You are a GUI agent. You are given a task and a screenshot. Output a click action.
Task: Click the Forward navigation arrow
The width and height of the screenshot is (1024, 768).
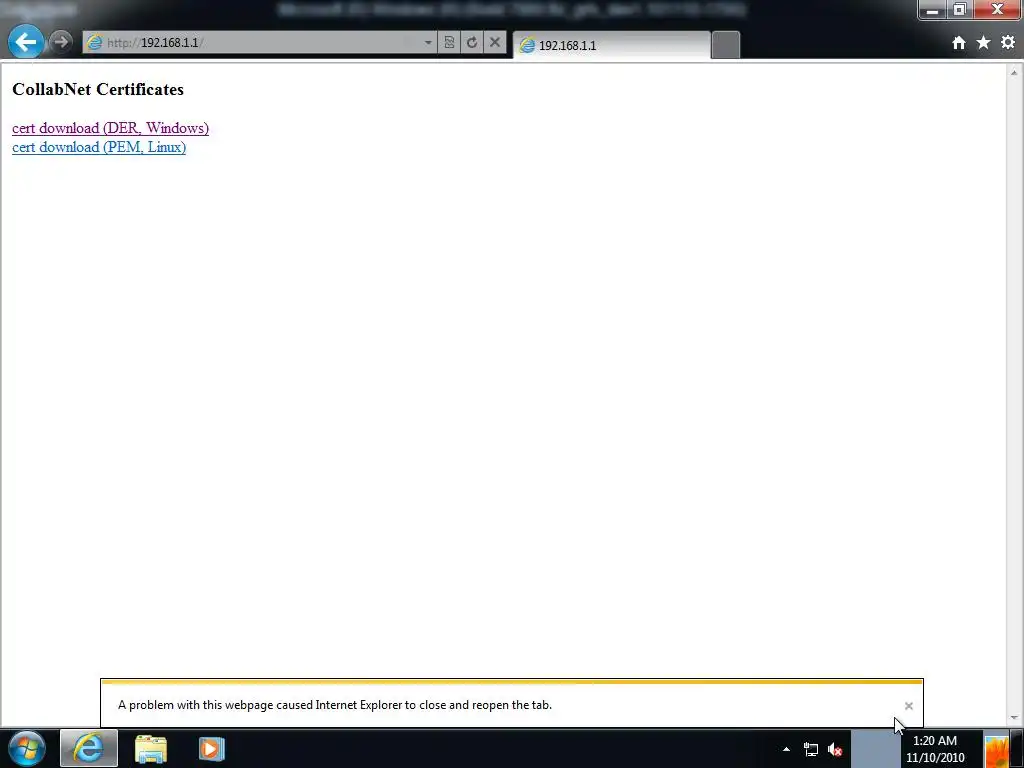point(61,42)
